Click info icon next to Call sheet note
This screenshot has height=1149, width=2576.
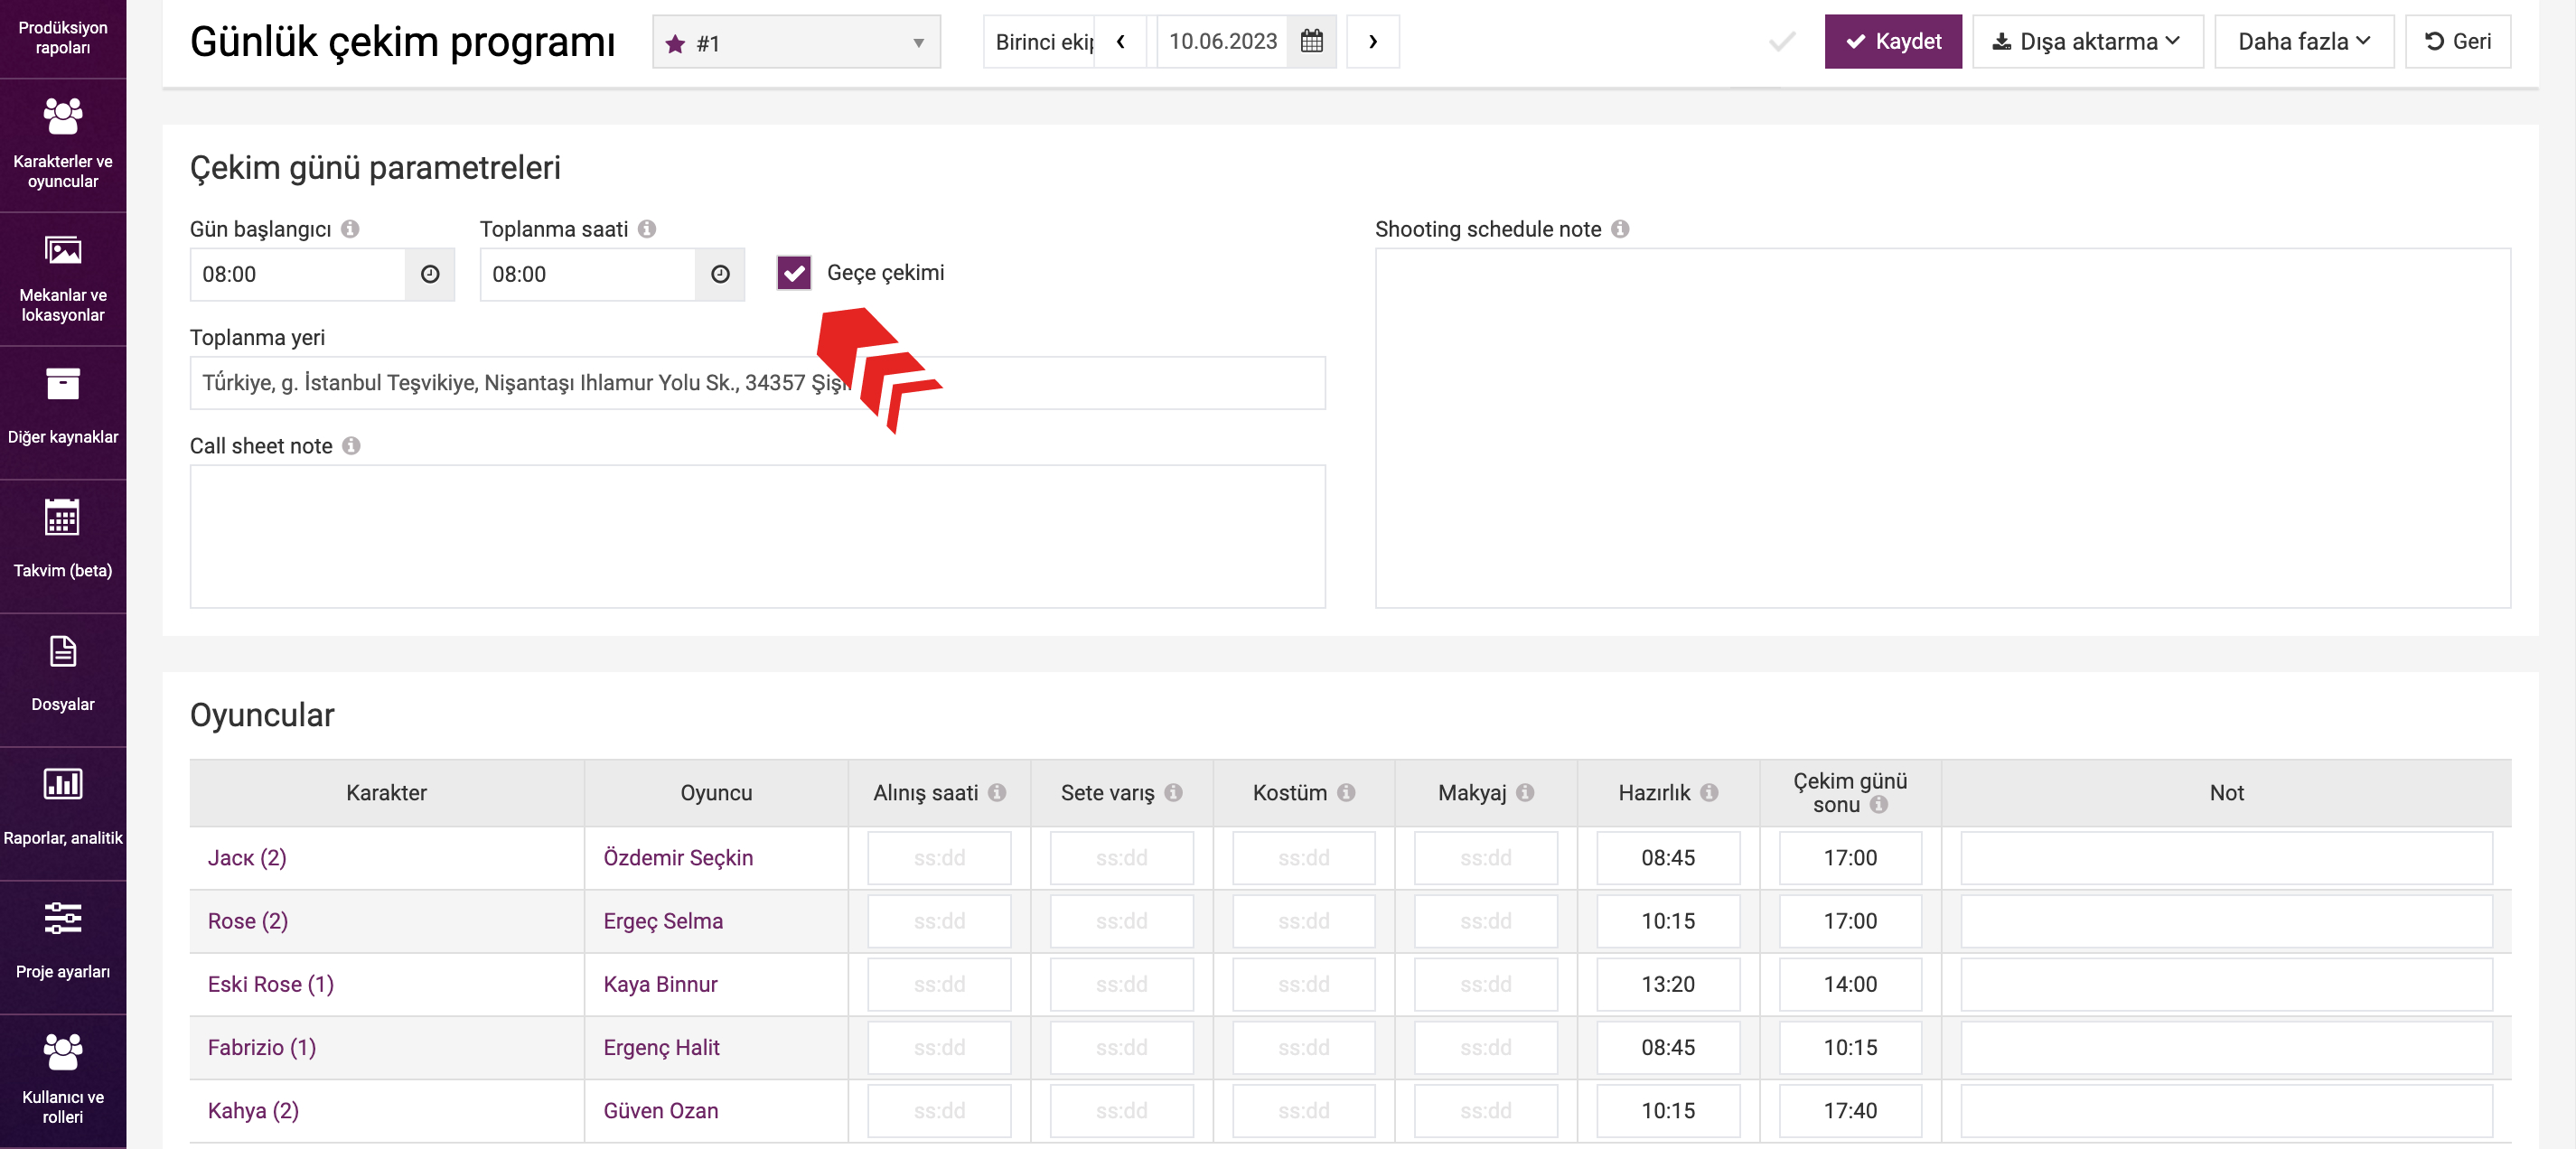(x=351, y=446)
